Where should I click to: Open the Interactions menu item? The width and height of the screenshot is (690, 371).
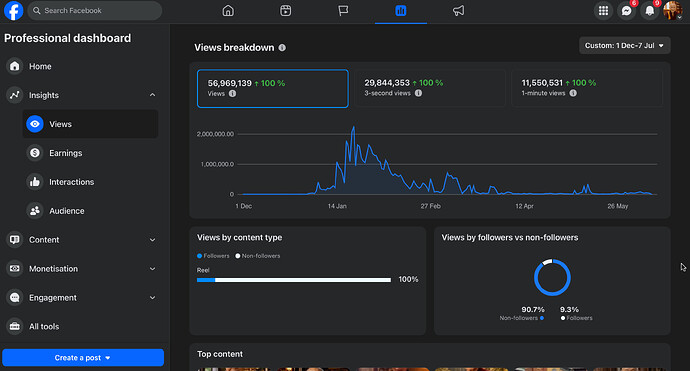click(x=90, y=182)
